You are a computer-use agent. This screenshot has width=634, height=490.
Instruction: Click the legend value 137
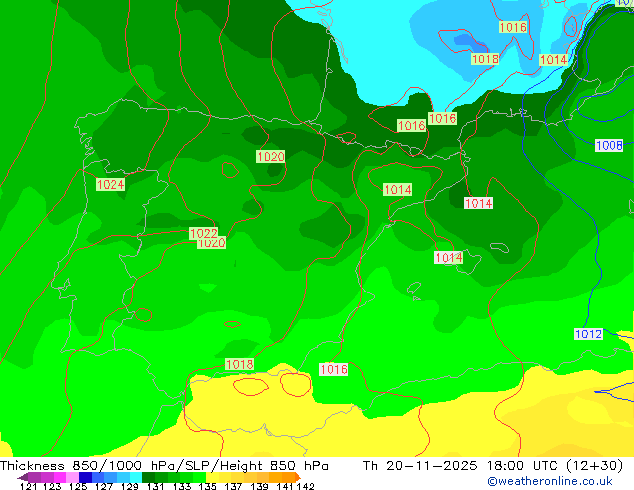click(233, 486)
